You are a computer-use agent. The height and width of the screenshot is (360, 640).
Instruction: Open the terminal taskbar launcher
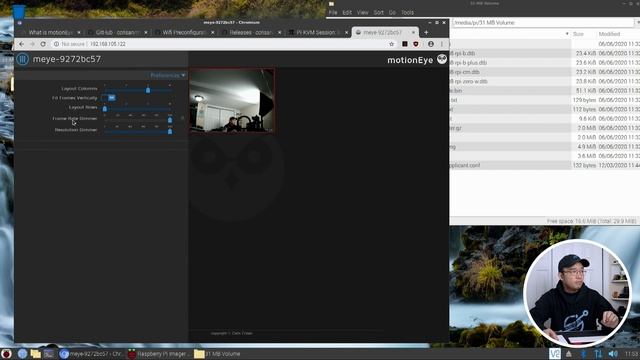[49, 354]
